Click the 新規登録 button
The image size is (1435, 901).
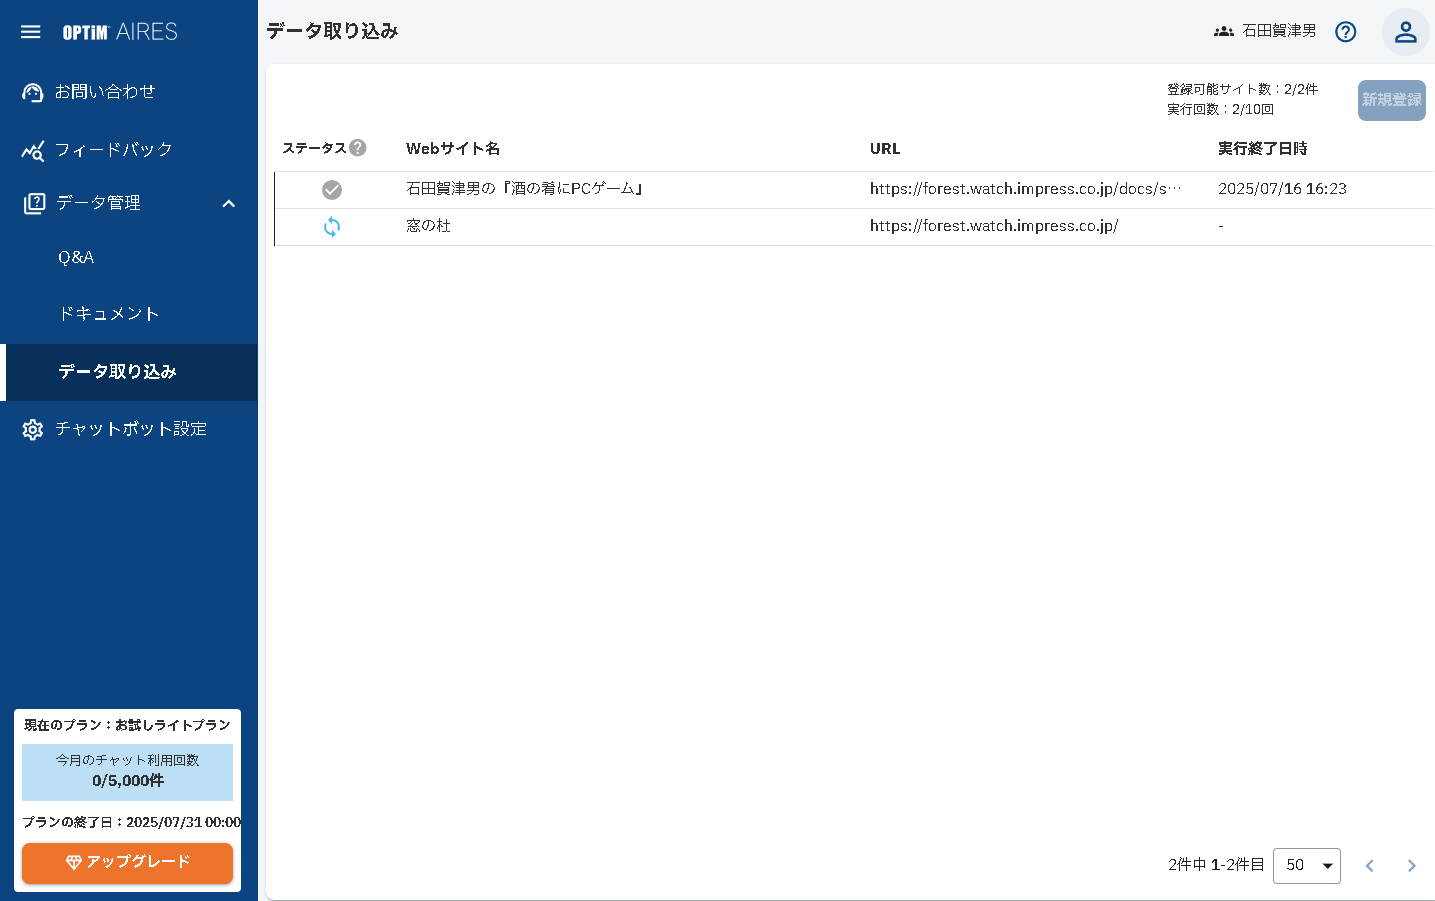1391,100
